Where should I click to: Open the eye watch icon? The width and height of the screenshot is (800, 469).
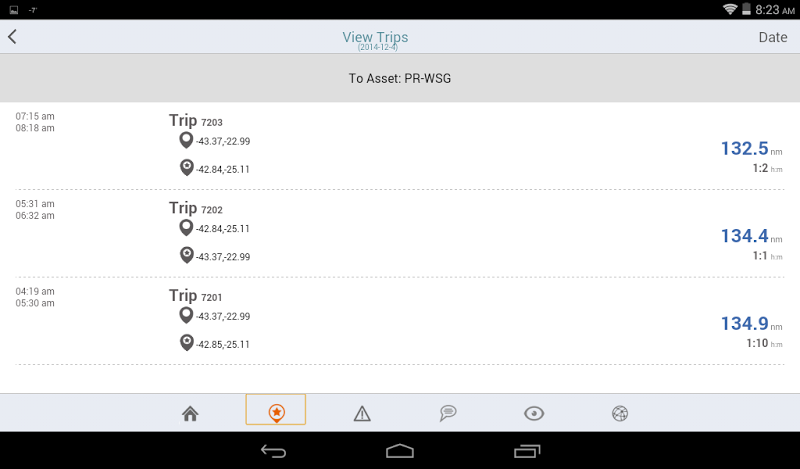click(x=534, y=413)
